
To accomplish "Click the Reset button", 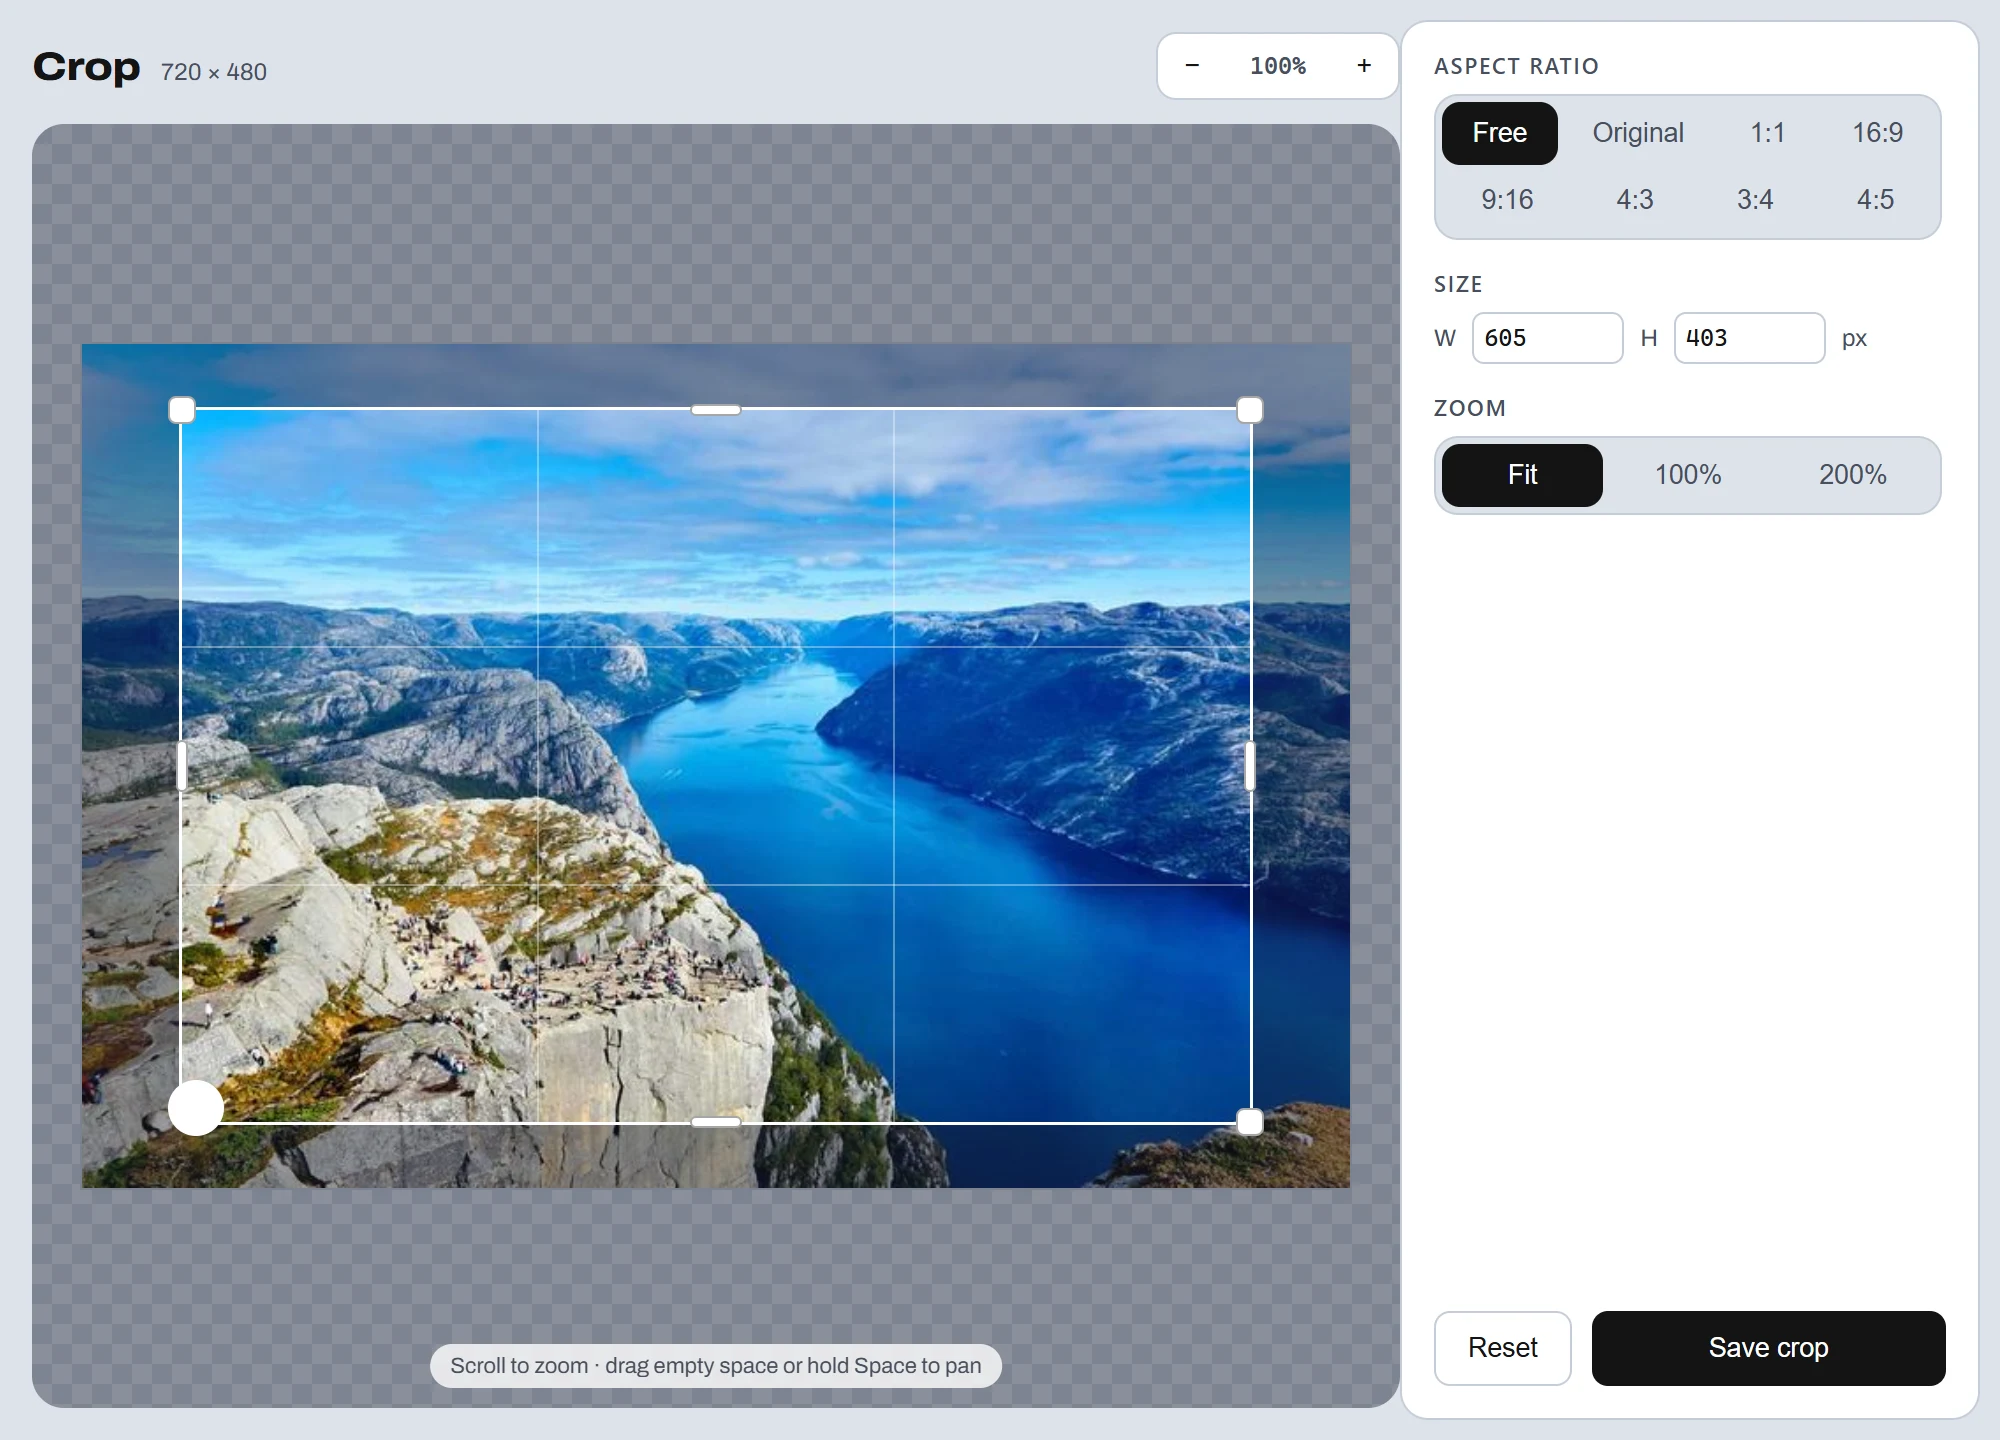I will tap(1502, 1348).
